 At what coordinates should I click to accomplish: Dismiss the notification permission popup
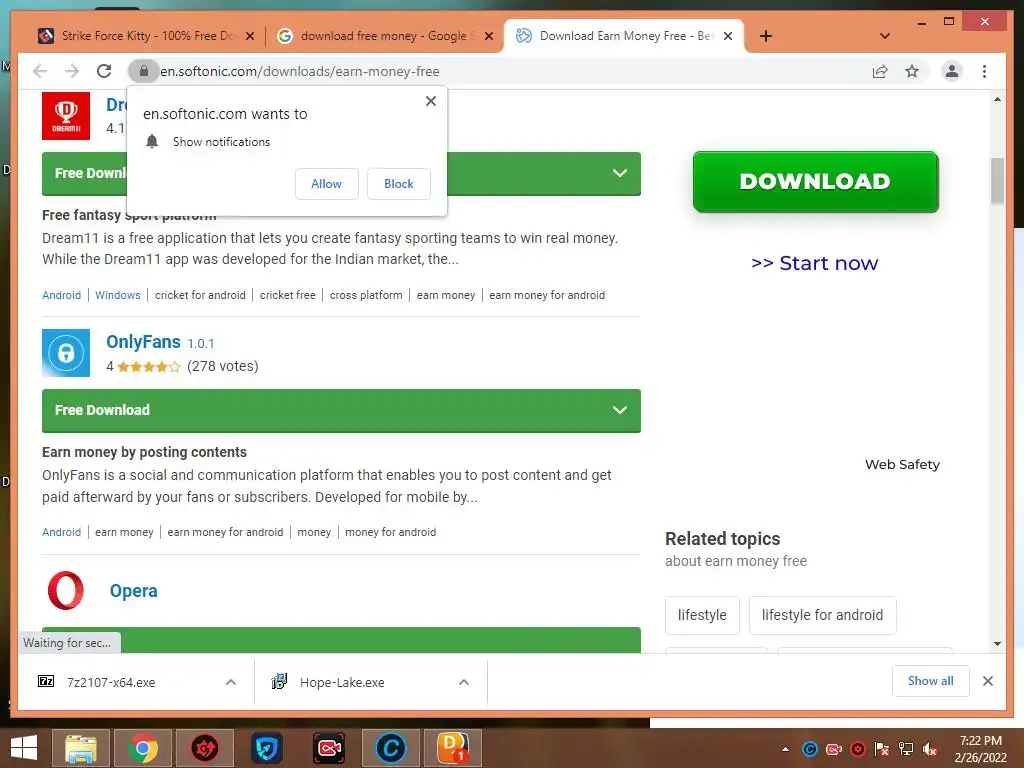430,101
